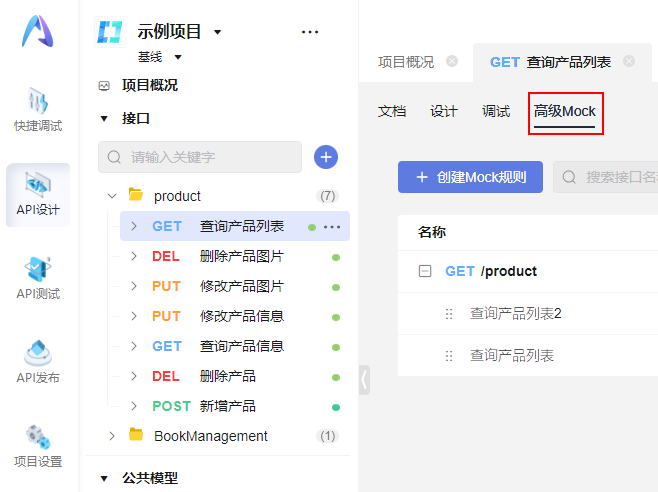Open the 快捷调试 sidebar icon
The height and width of the screenshot is (492, 658).
pyautogui.click(x=38, y=101)
